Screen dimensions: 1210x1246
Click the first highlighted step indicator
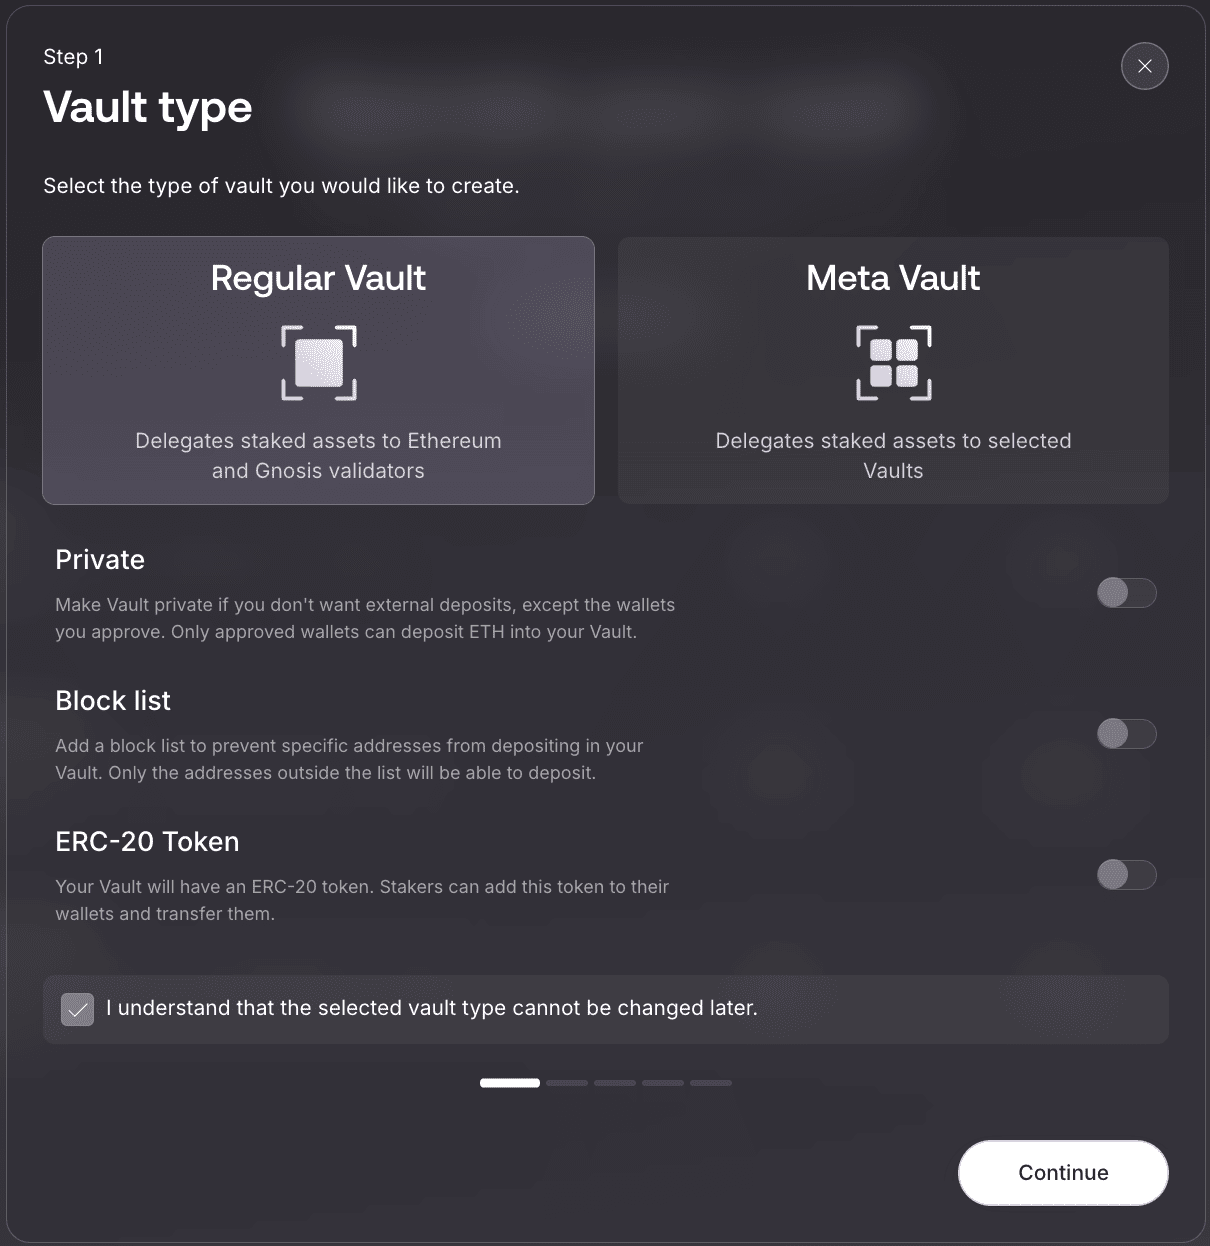click(x=510, y=1083)
